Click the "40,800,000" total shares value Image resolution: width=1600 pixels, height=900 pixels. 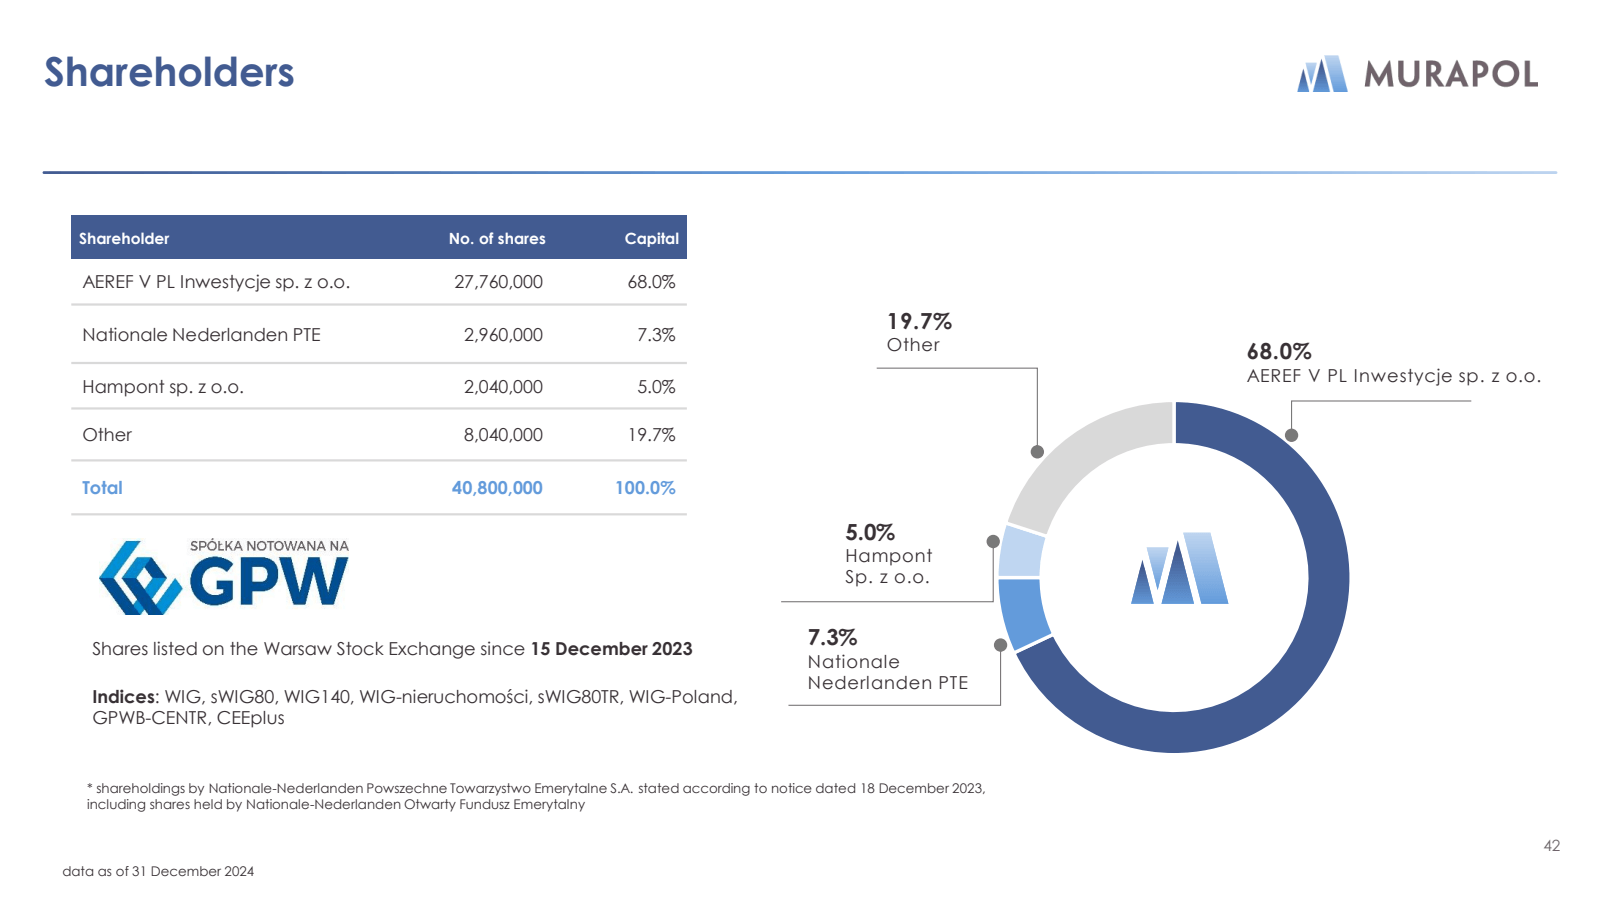[x=497, y=488]
